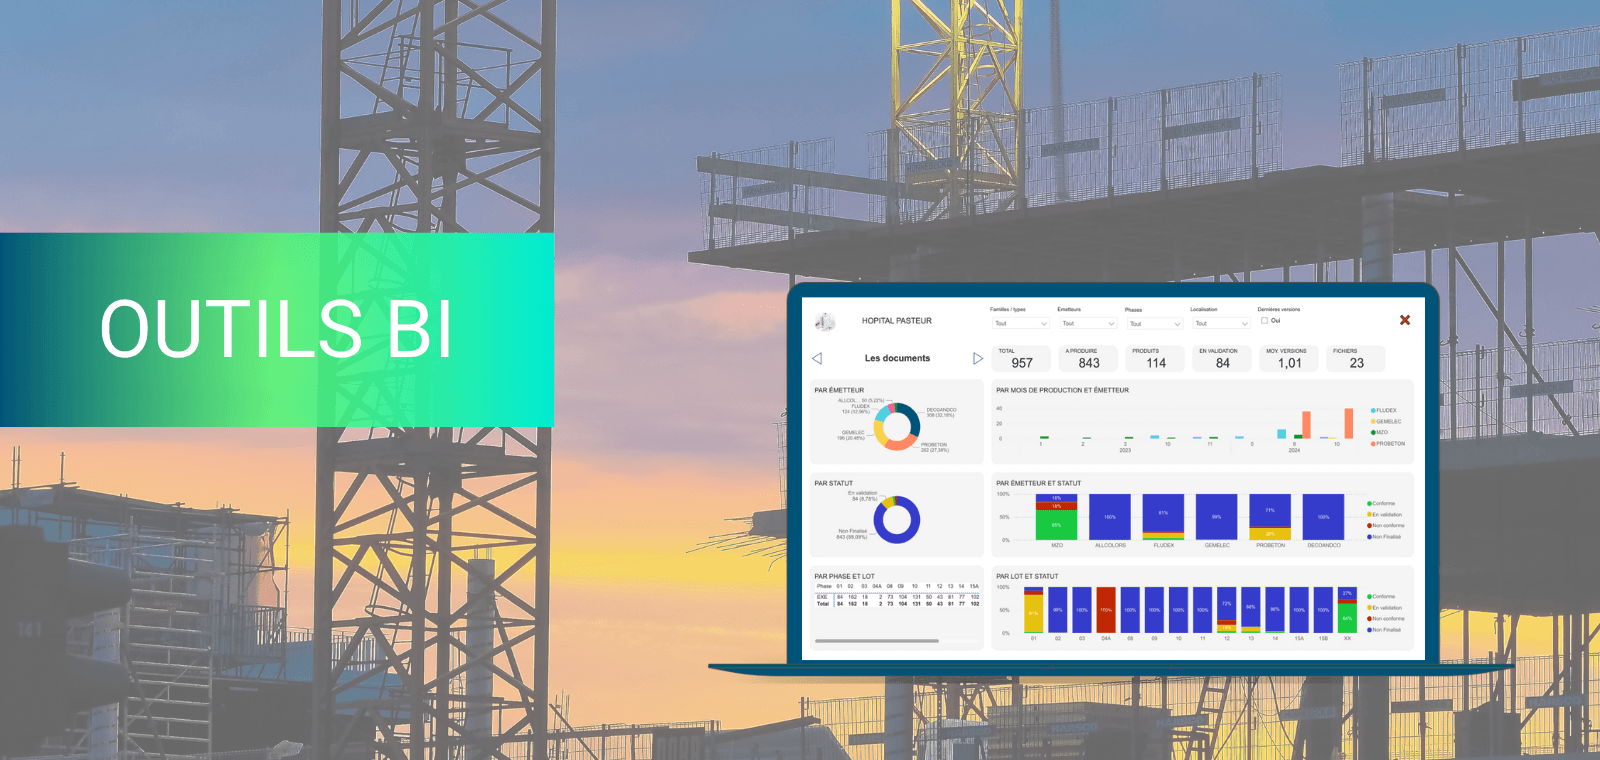
Task: Go to previous page with left arrow
Action: pyautogui.click(x=817, y=358)
